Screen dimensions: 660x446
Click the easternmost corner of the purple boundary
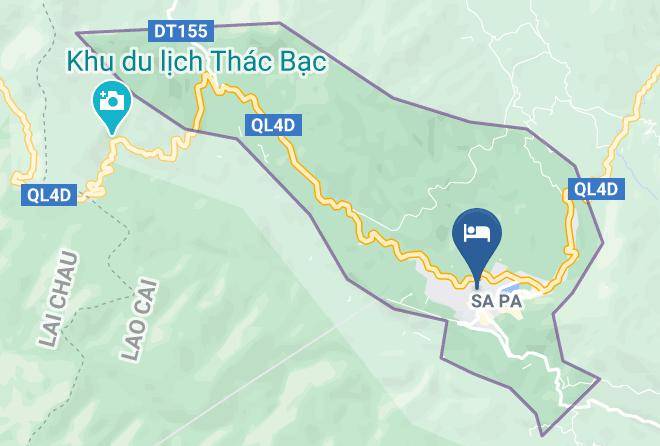pos(603,243)
